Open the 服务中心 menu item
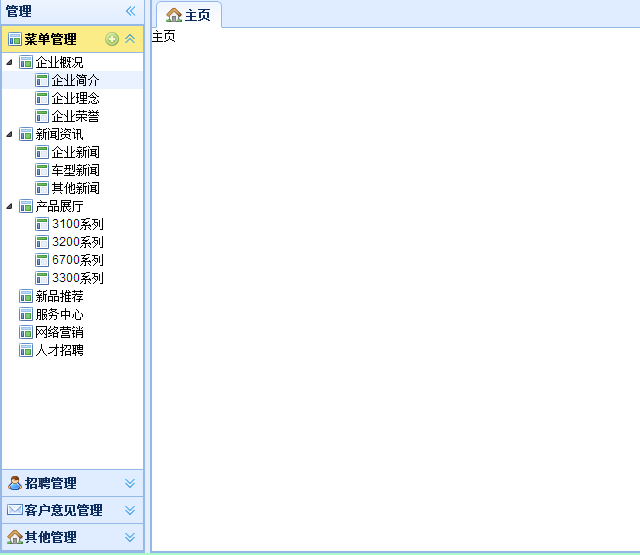The width and height of the screenshot is (640, 555). click(59, 314)
